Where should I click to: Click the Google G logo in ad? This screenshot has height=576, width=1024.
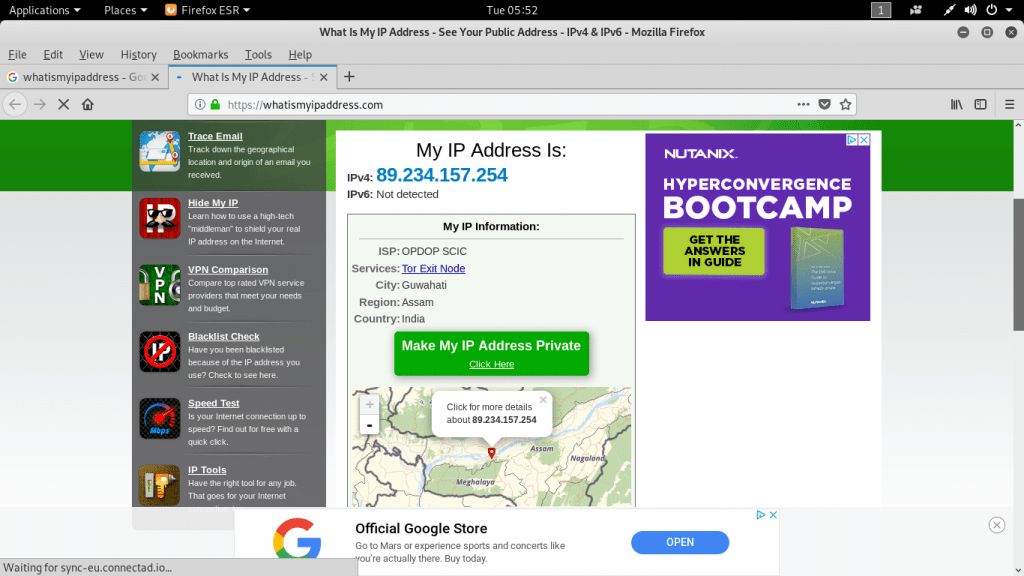[x=297, y=538]
